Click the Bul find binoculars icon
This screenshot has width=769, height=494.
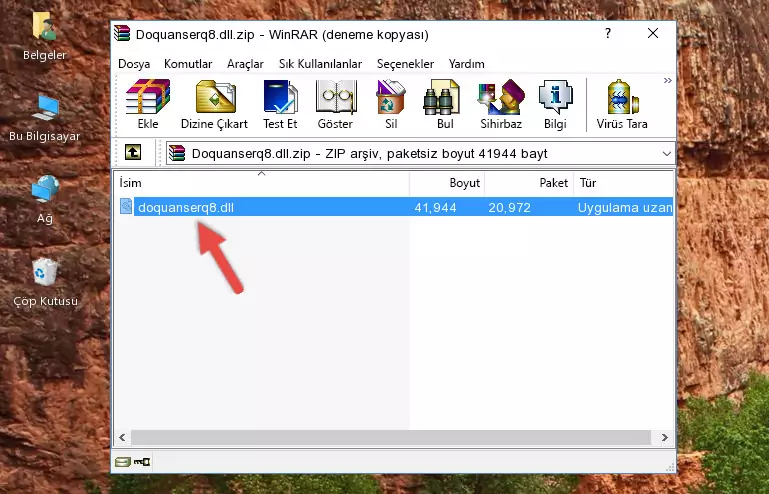[441, 97]
